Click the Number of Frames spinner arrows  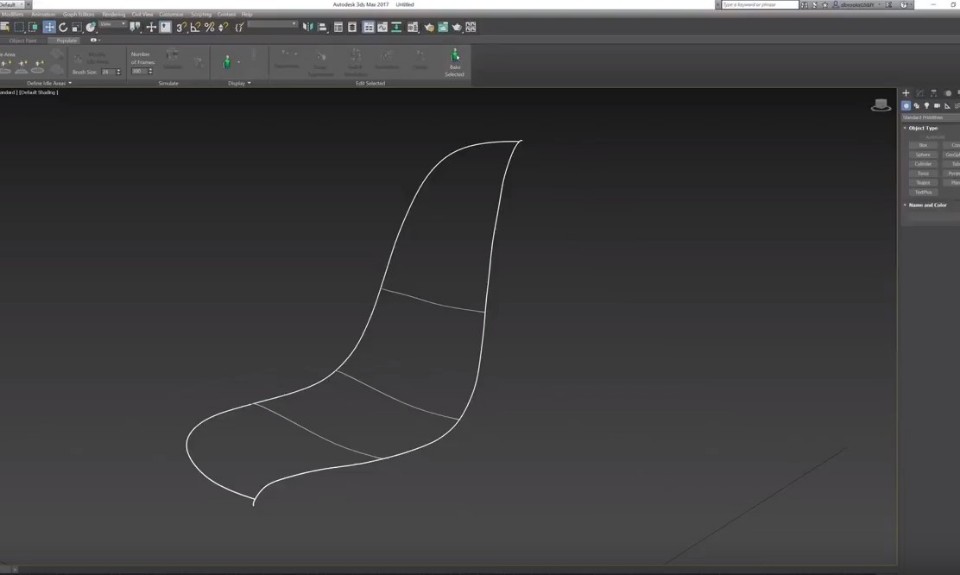(150, 71)
